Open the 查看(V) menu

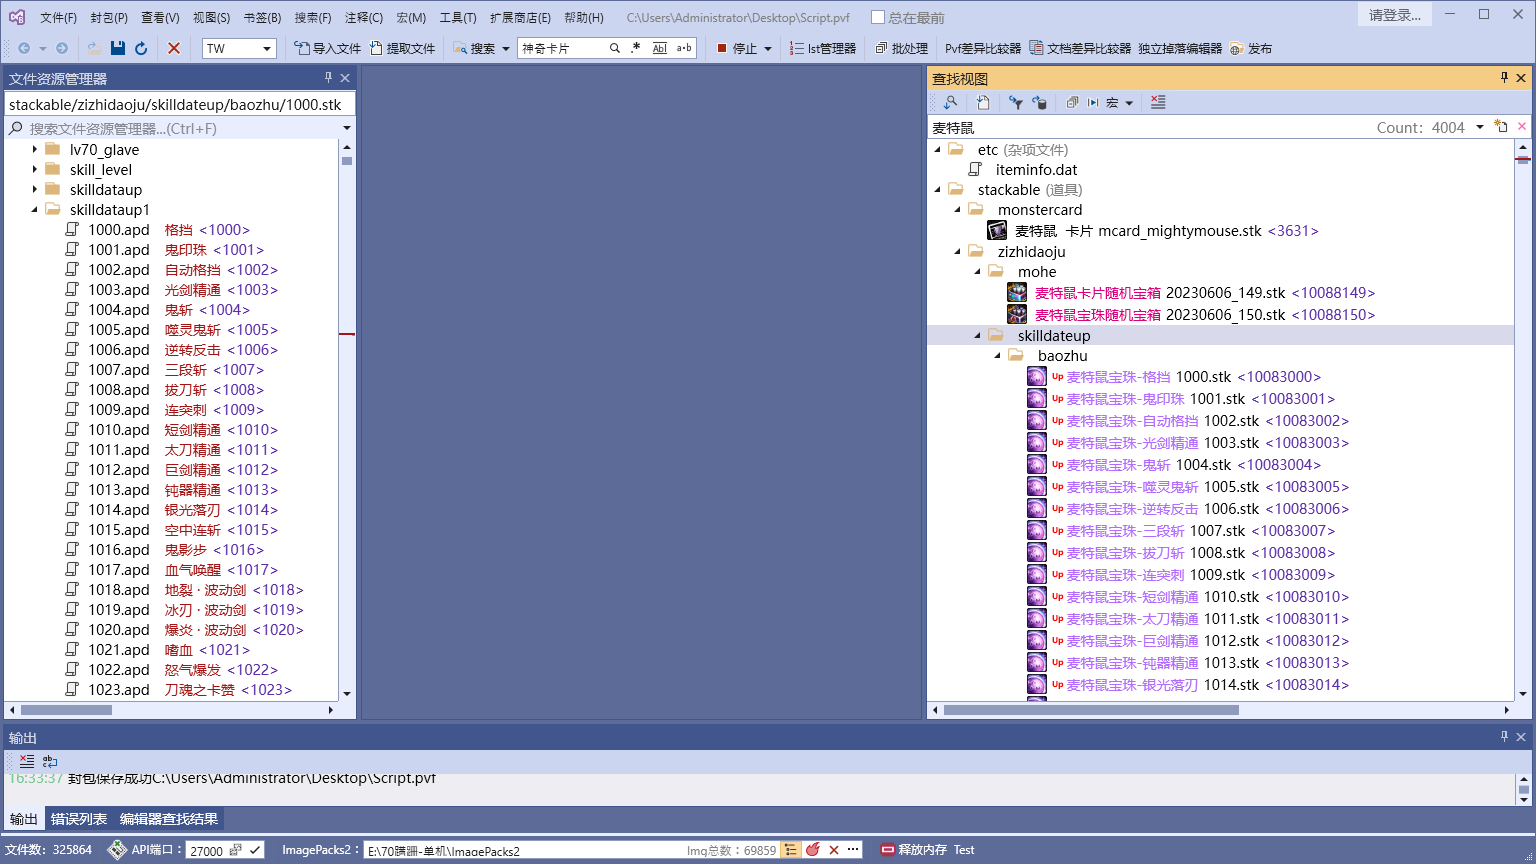[x=160, y=17]
